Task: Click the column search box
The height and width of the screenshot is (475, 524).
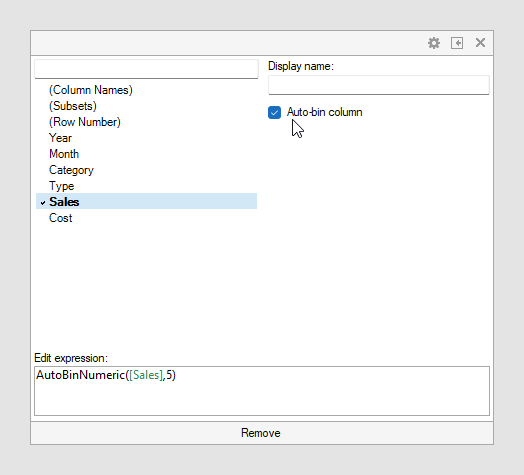Action: point(146,69)
